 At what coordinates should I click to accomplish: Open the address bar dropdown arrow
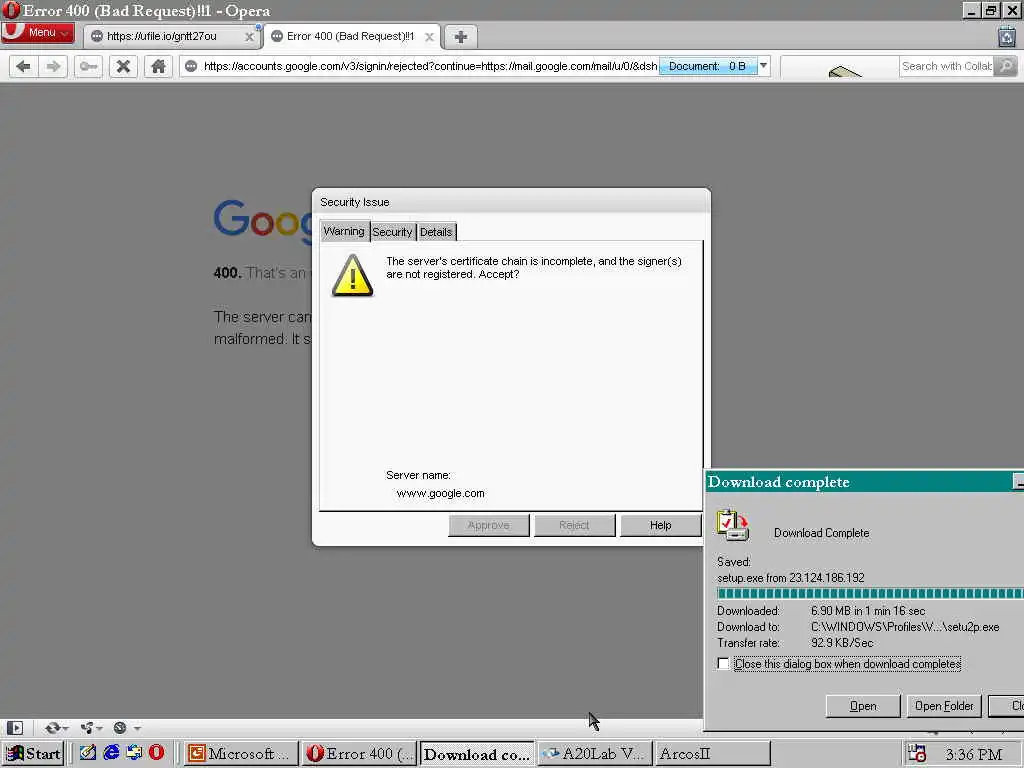tap(763, 66)
